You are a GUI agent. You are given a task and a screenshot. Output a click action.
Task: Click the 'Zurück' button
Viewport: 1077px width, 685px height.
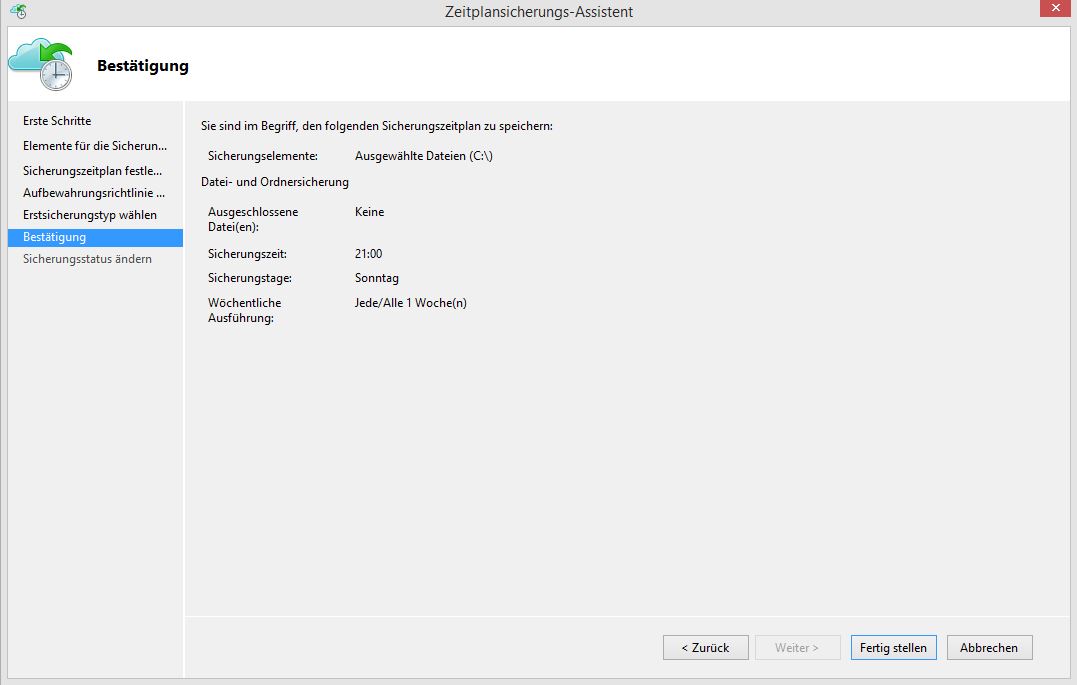tap(705, 647)
